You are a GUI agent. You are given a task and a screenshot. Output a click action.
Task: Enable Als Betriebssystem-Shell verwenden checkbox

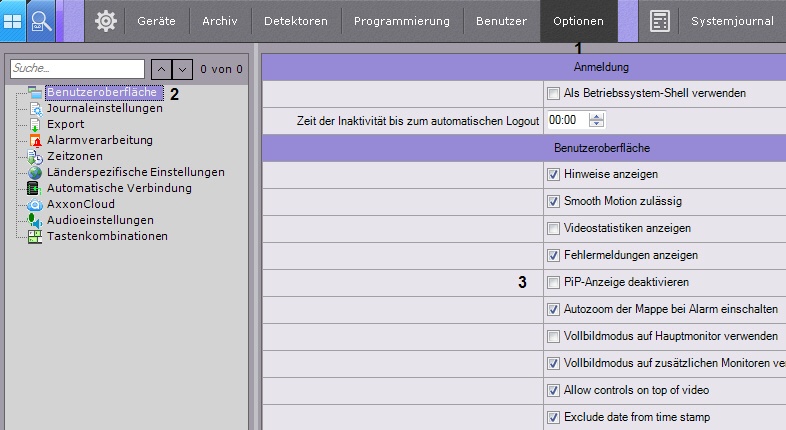pyautogui.click(x=554, y=93)
